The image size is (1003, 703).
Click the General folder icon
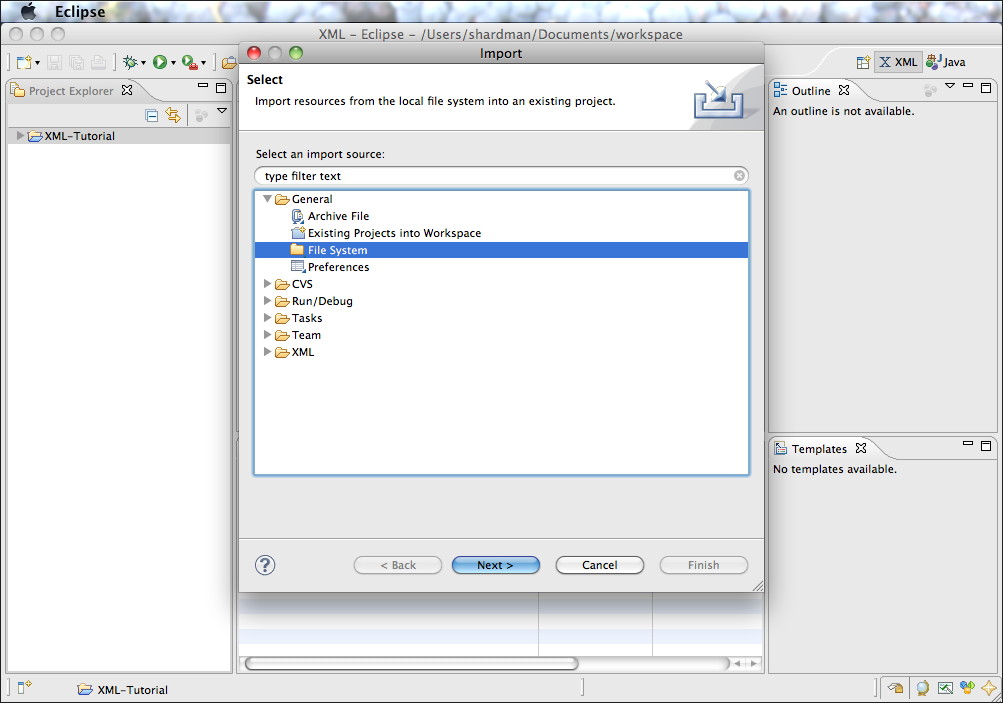(x=282, y=200)
